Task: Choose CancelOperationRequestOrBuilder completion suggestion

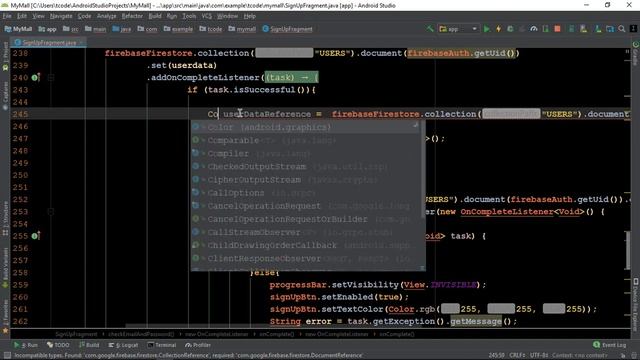Action: click(x=305, y=219)
